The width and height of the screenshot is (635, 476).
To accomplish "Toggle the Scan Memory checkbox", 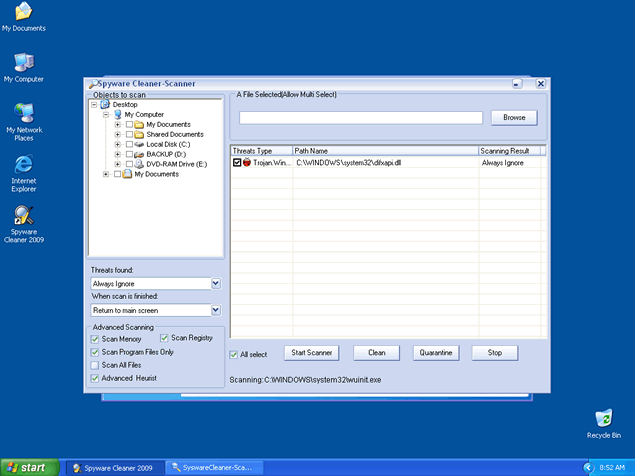I will pyautogui.click(x=94, y=340).
